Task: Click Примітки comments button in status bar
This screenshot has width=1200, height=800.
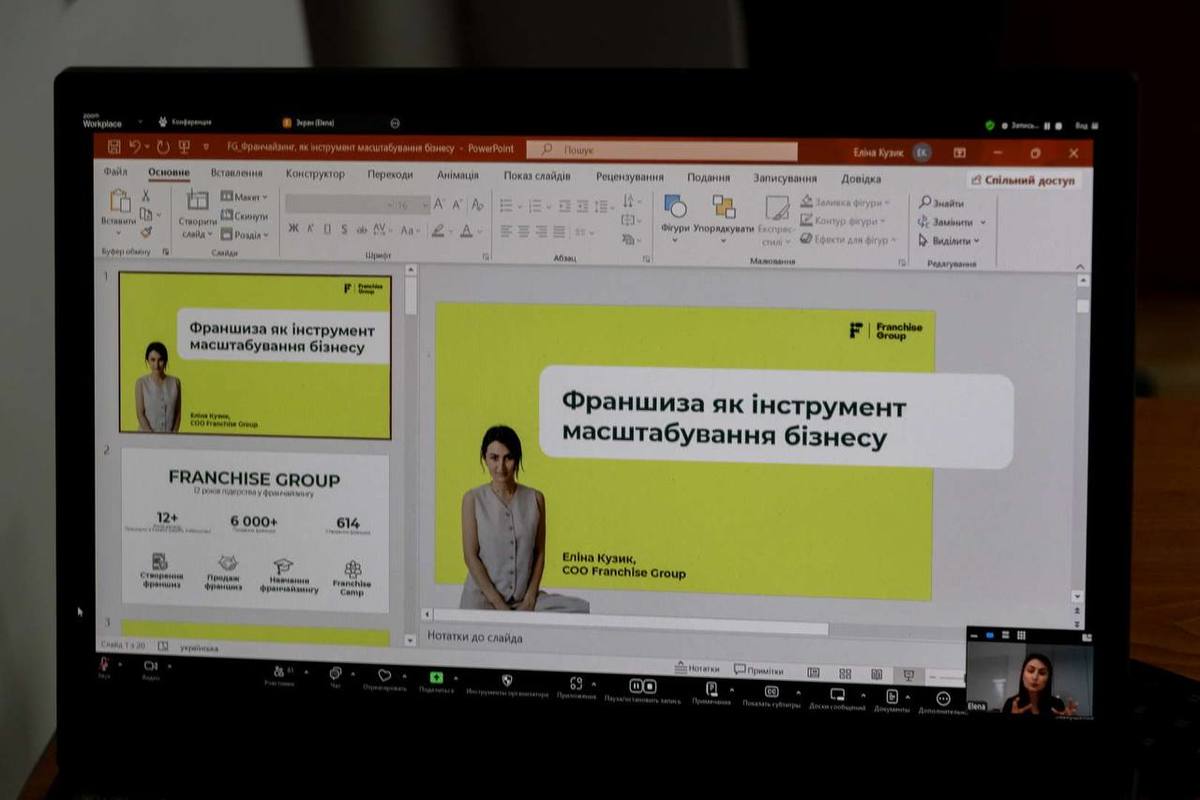Action: (x=759, y=670)
